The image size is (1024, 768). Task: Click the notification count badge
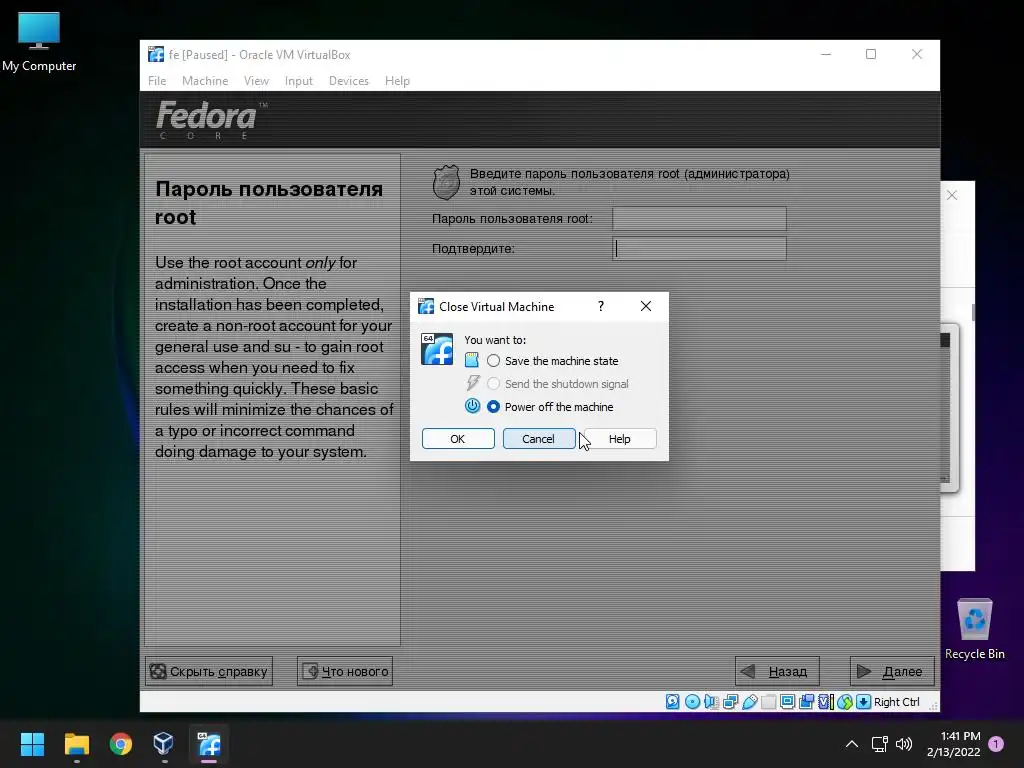pos(996,744)
